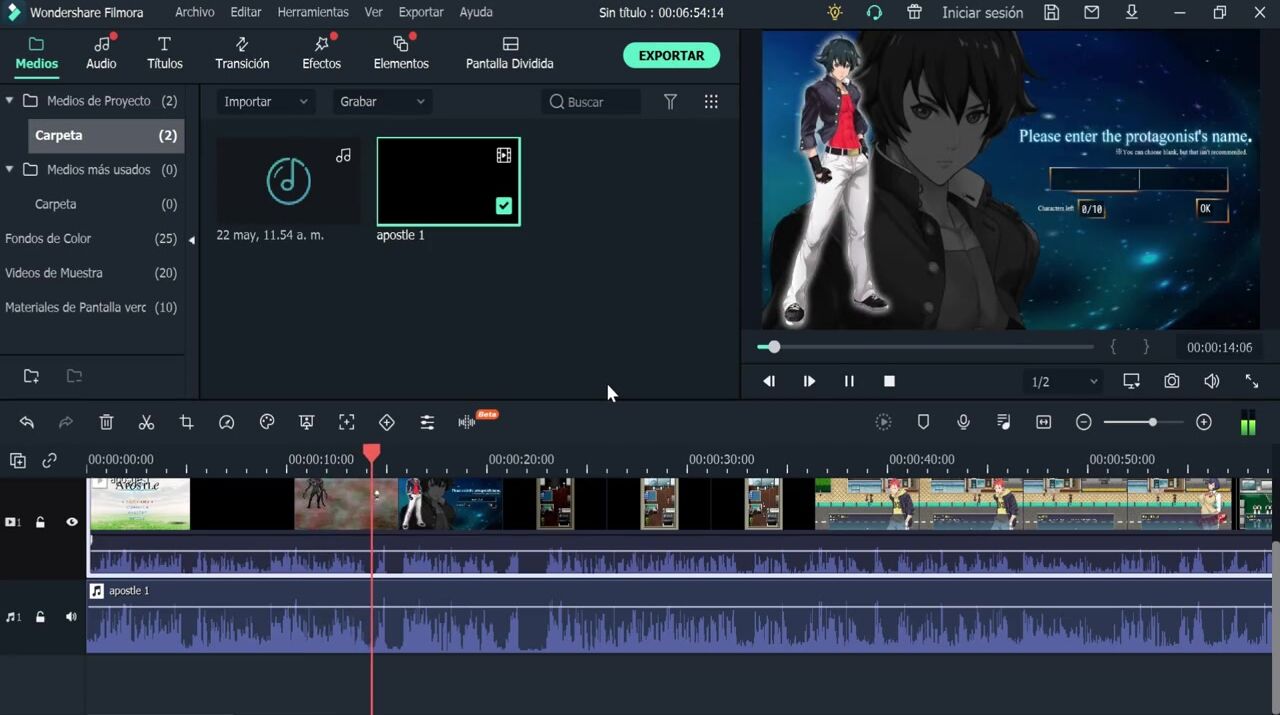Viewport: 1280px width, 715px height.
Task: Click the Zoom to fit timeline icon
Action: pyautogui.click(x=1044, y=423)
